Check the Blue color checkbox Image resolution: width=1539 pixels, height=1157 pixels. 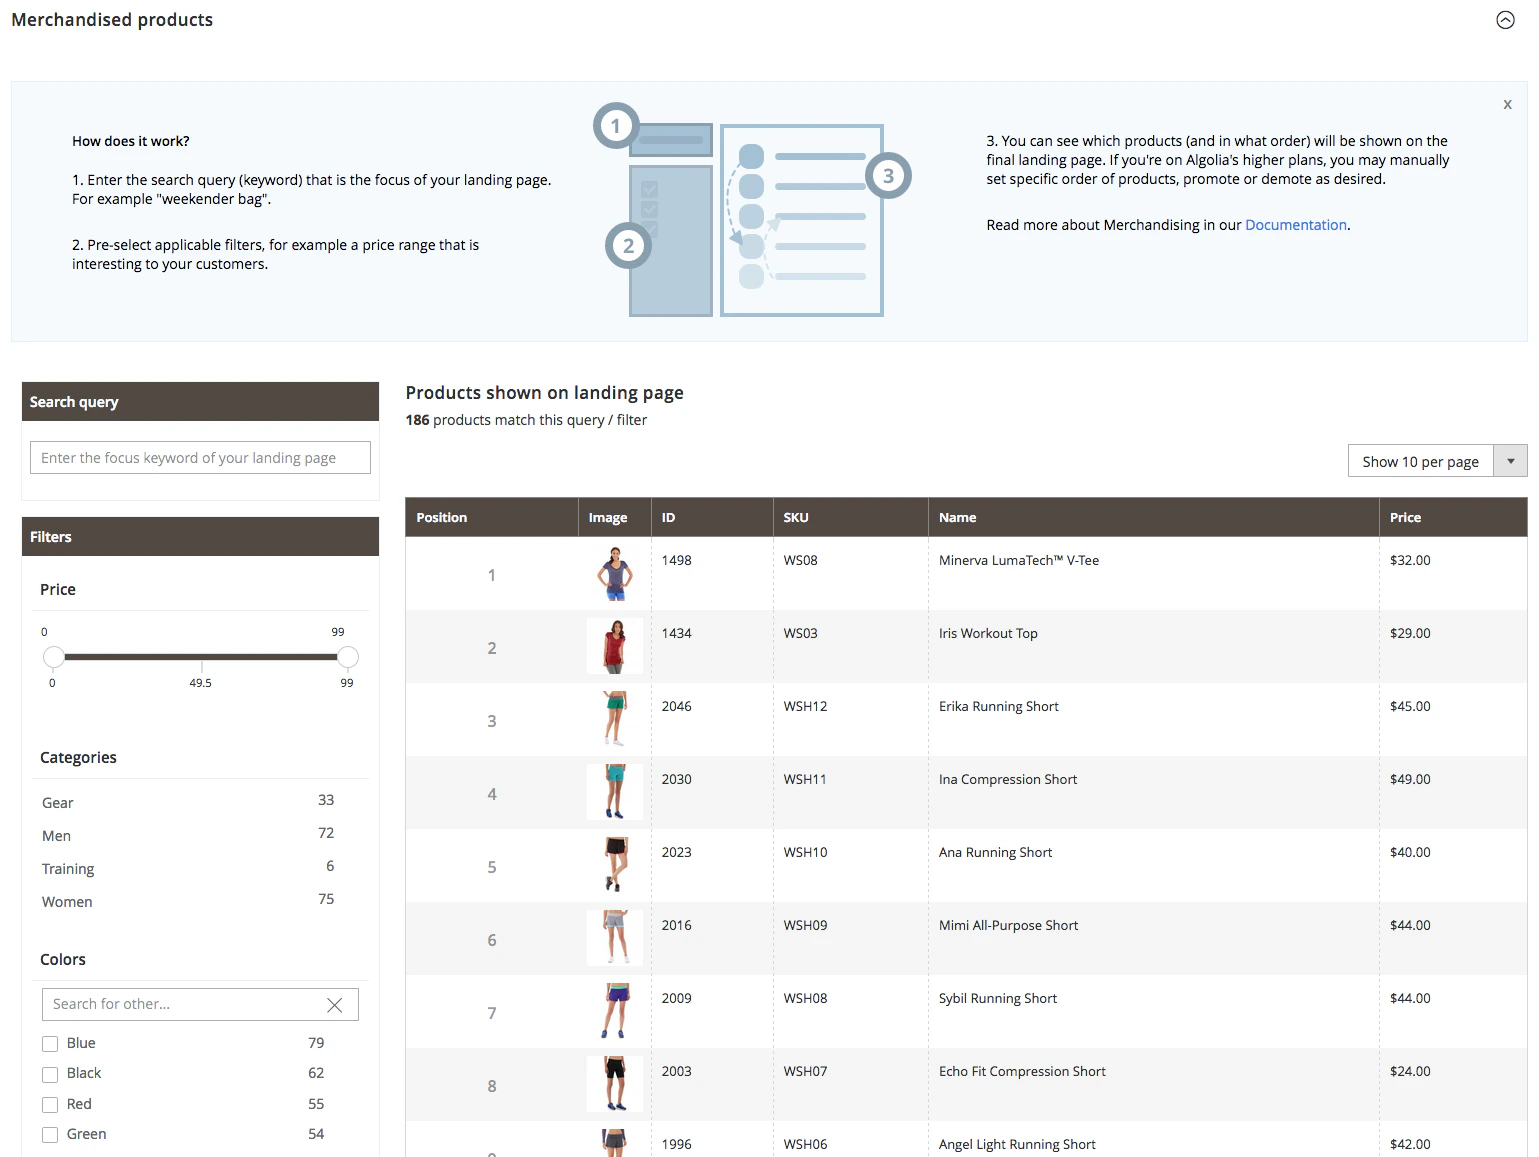pyautogui.click(x=50, y=1043)
